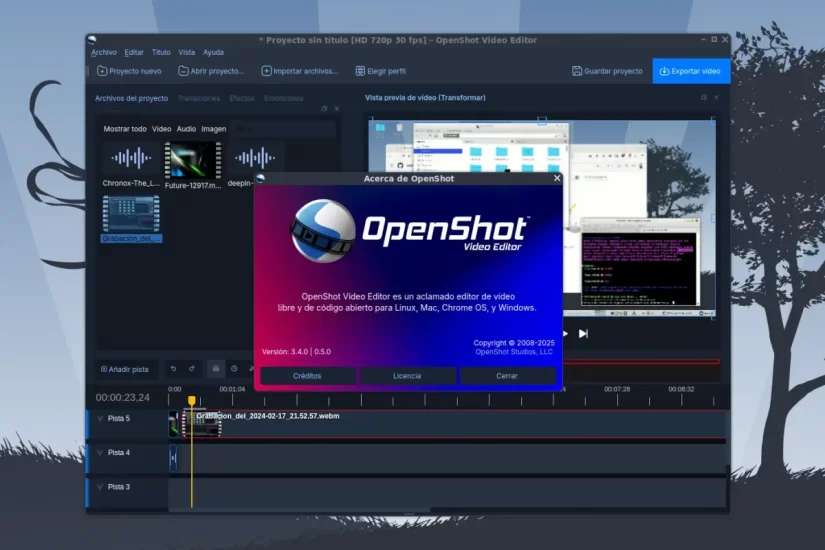Click the timeline horizontal scrollbar
Screen dimensions: 825x550
[x=299, y=509]
